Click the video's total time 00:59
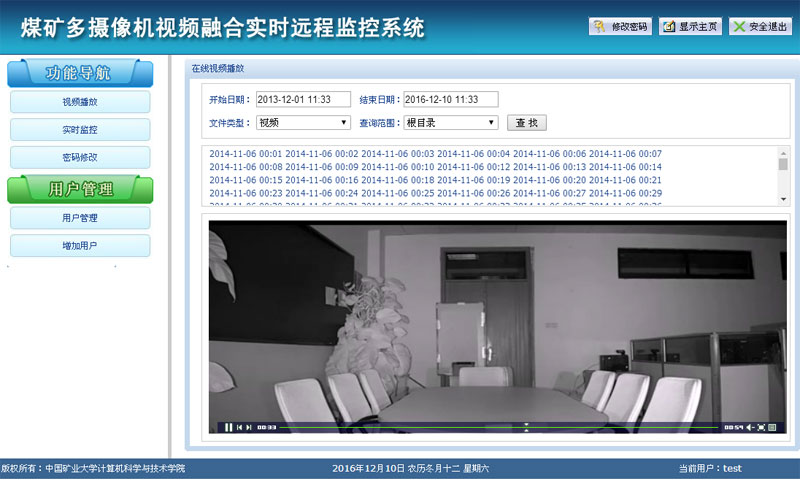This screenshot has height=484, width=800. point(734,427)
